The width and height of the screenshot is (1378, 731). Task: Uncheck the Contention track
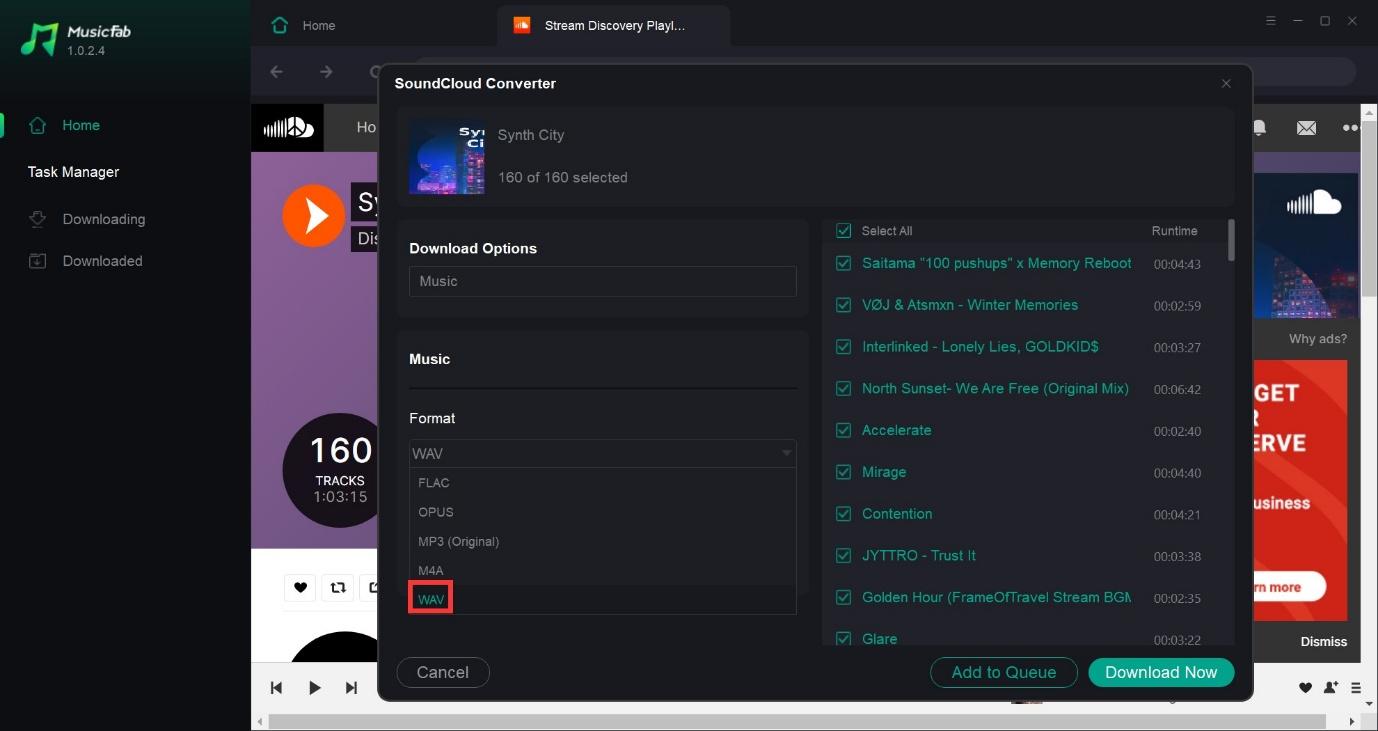pyautogui.click(x=843, y=514)
